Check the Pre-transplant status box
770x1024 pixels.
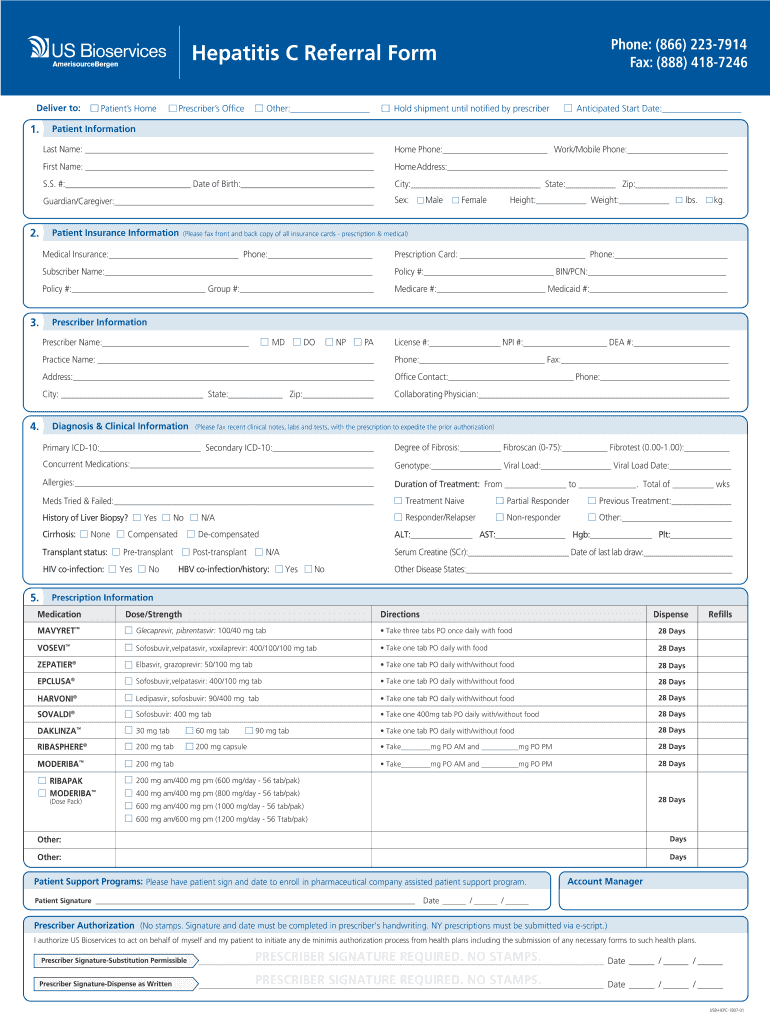click(116, 552)
